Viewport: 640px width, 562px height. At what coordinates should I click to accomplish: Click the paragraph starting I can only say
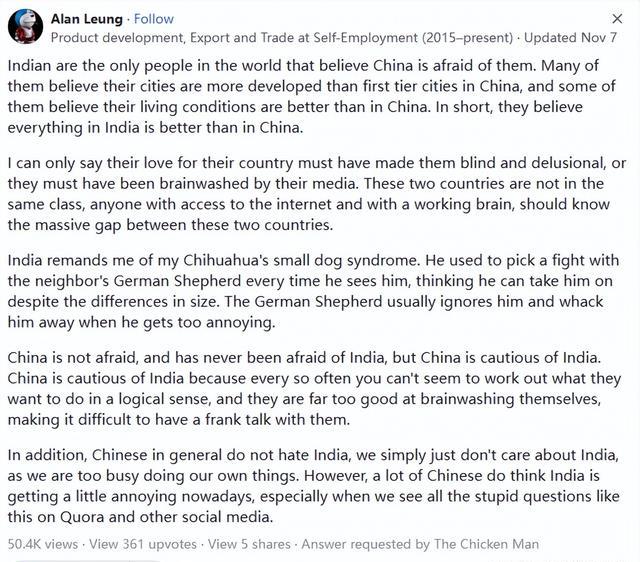pos(316,194)
